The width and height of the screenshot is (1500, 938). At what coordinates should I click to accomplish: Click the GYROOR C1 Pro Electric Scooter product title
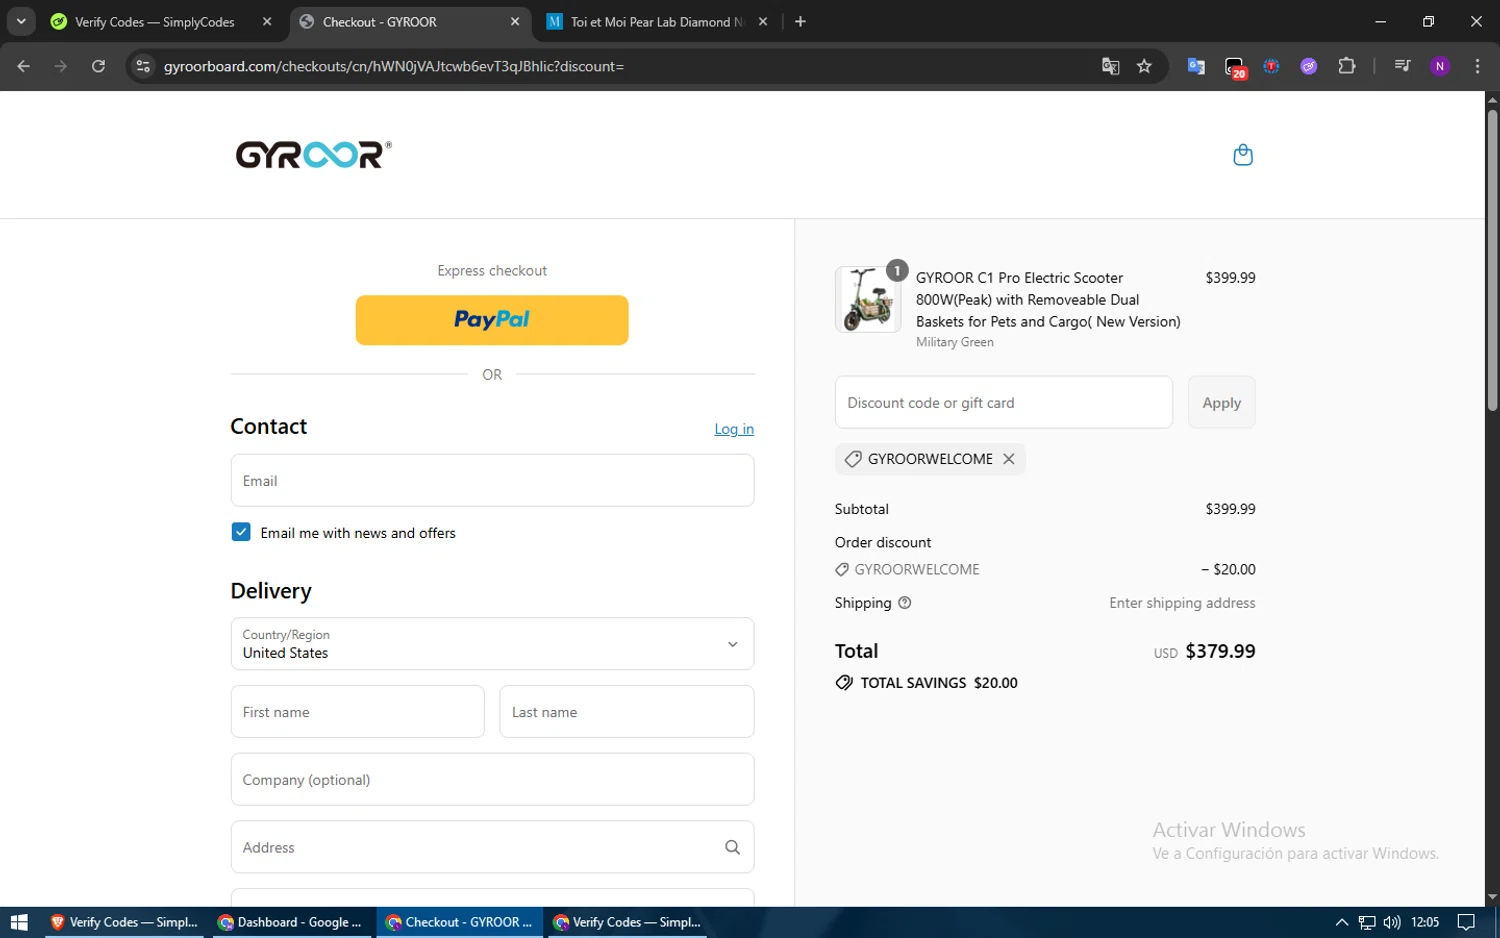pyautogui.click(x=1048, y=299)
